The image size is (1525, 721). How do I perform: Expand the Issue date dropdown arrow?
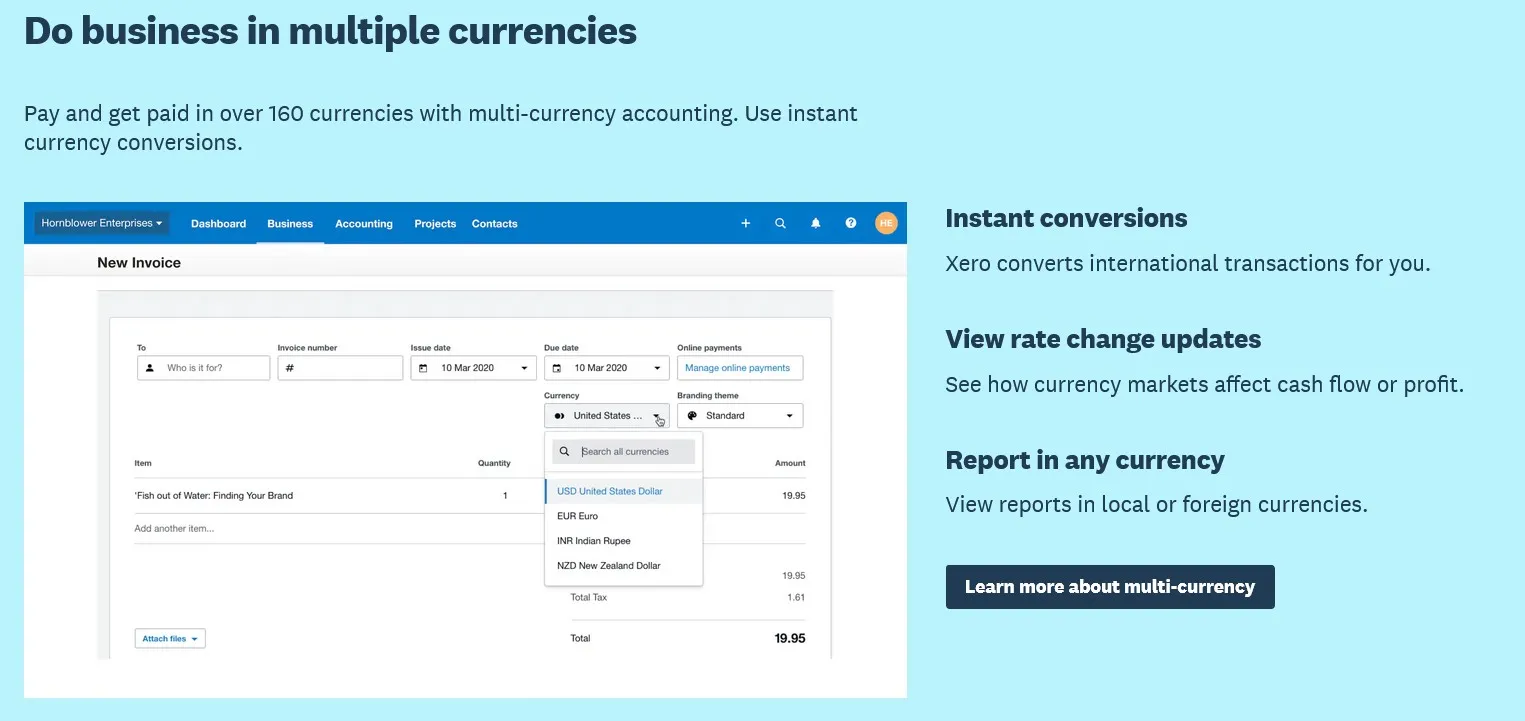[x=524, y=368]
